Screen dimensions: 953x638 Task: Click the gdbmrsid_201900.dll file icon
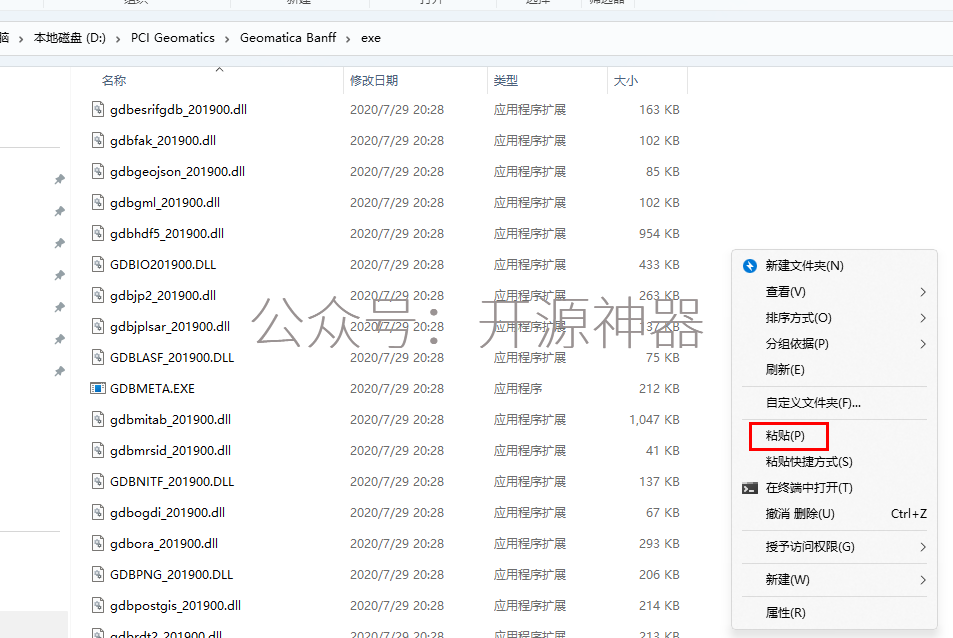tap(98, 450)
